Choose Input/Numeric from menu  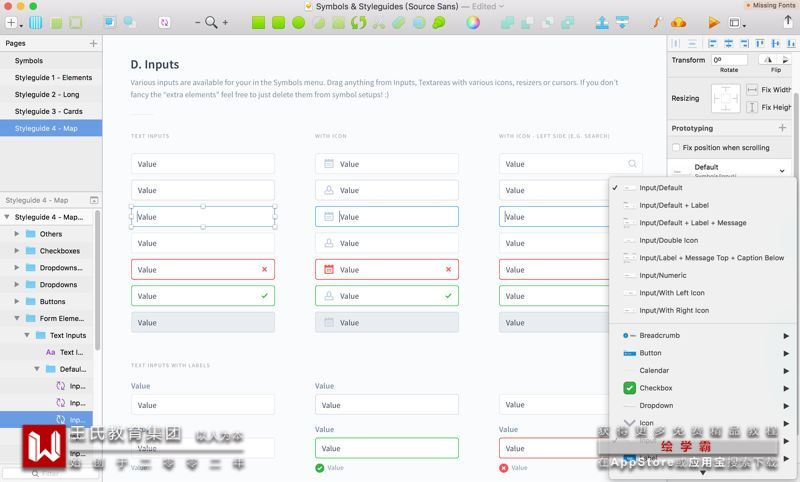pyautogui.click(x=663, y=275)
